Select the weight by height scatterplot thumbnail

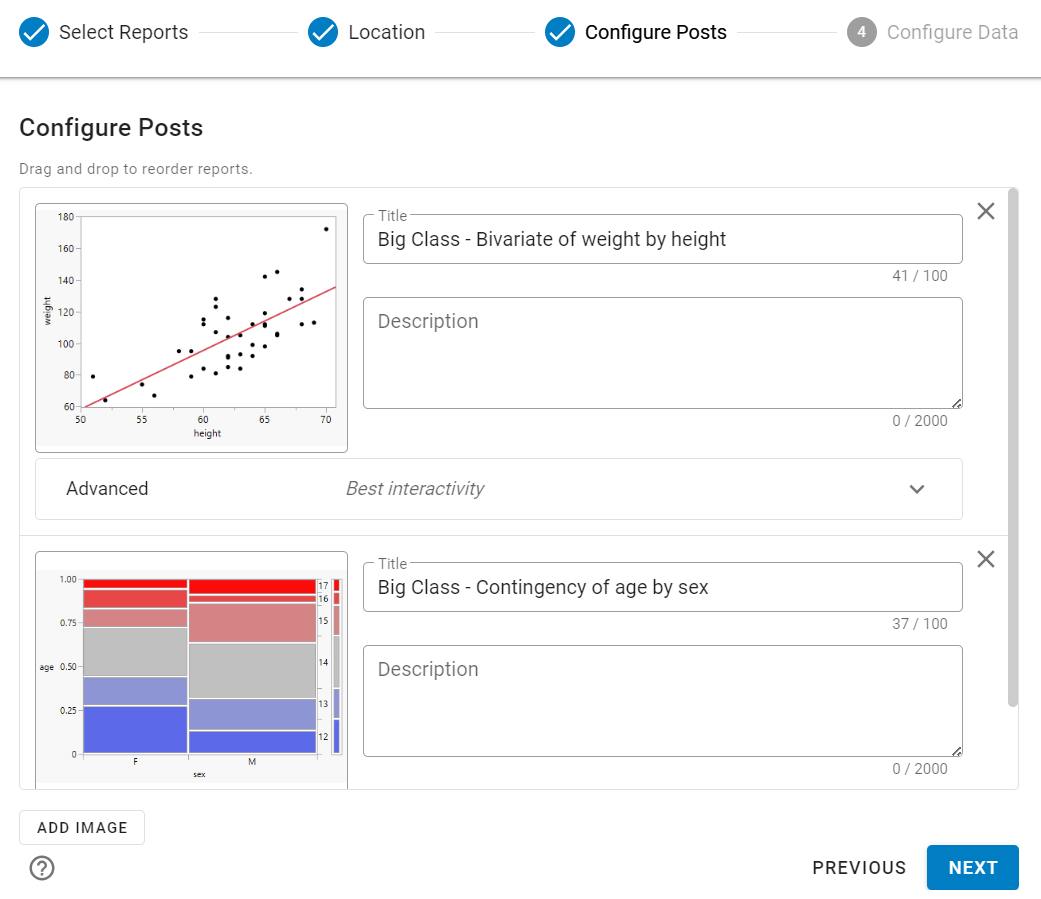(x=192, y=328)
